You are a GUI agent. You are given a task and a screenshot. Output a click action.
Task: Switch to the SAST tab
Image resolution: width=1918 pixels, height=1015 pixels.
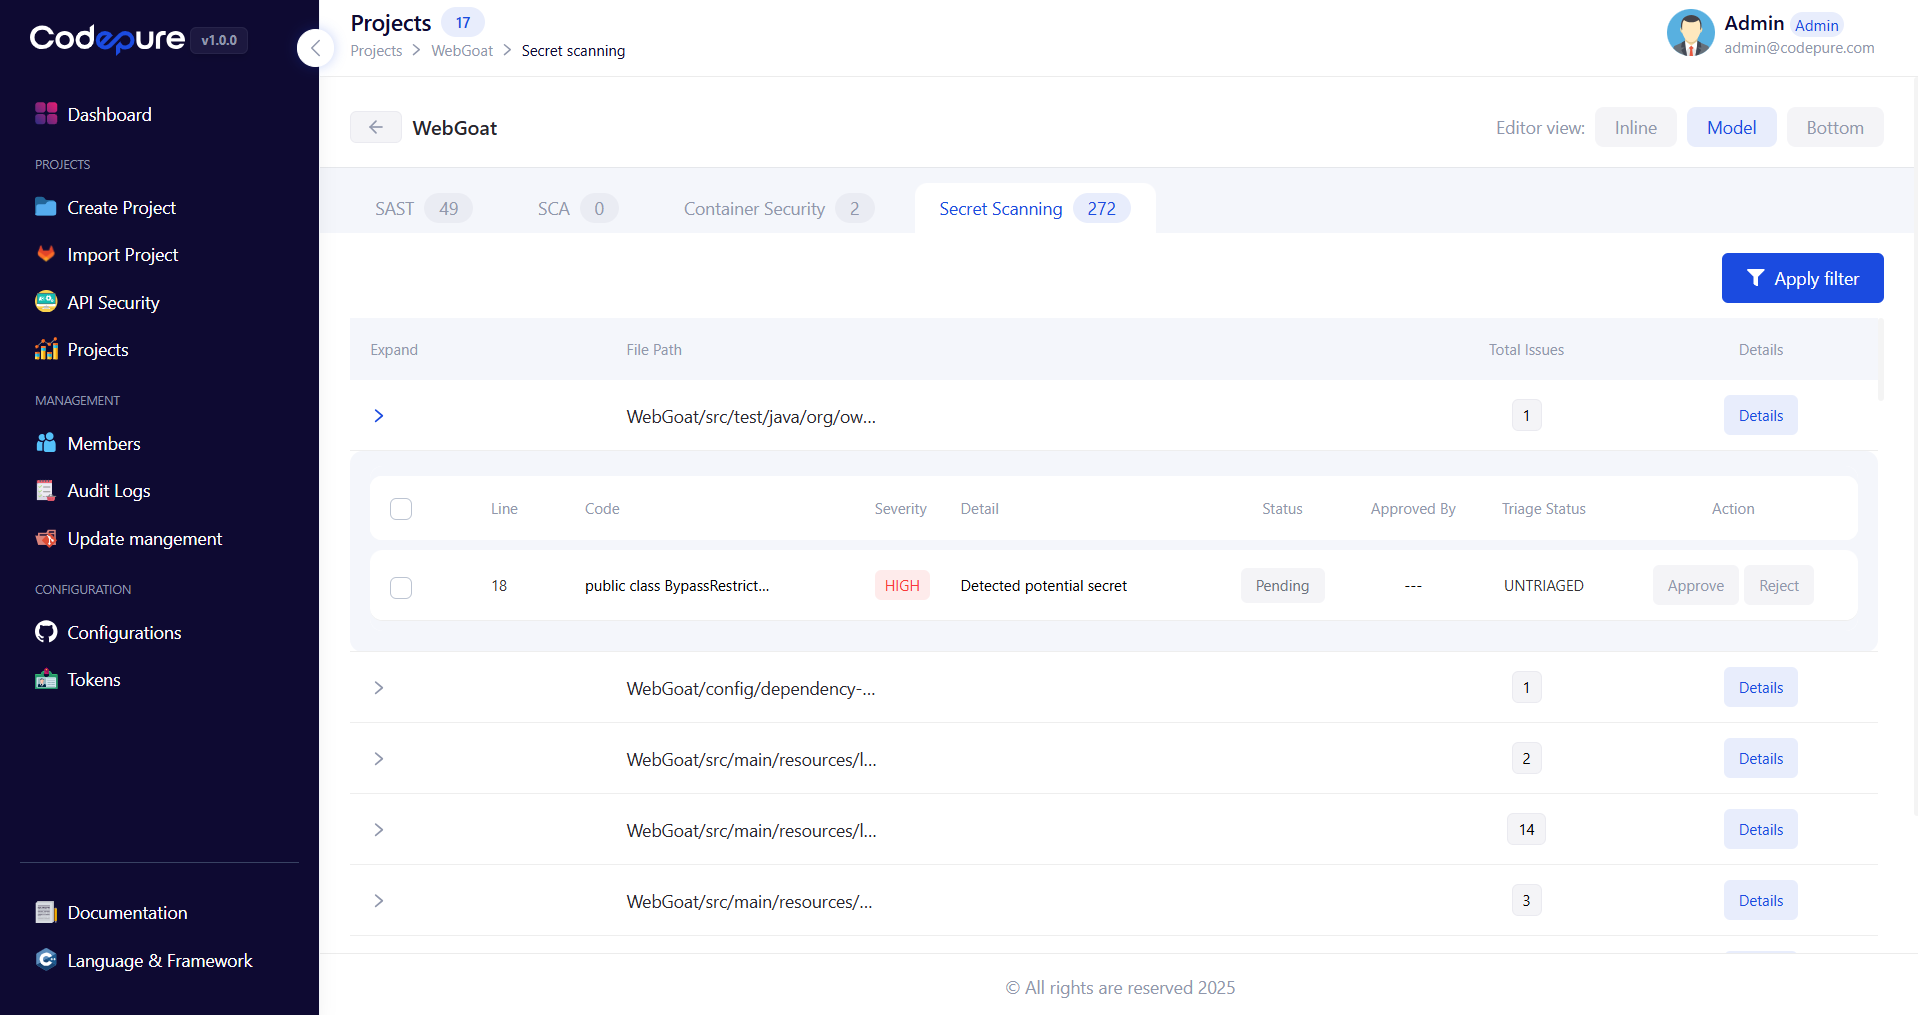(x=423, y=208)
